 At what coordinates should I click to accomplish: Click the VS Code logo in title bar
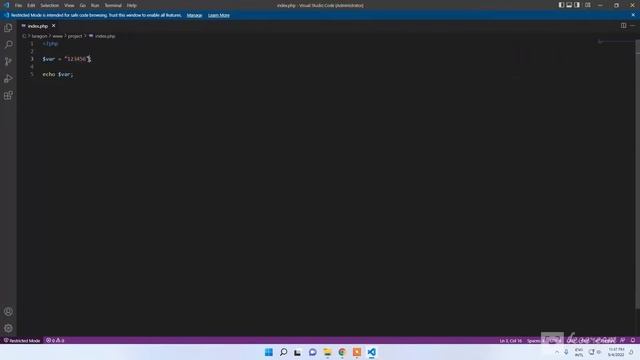coord(6,5)
